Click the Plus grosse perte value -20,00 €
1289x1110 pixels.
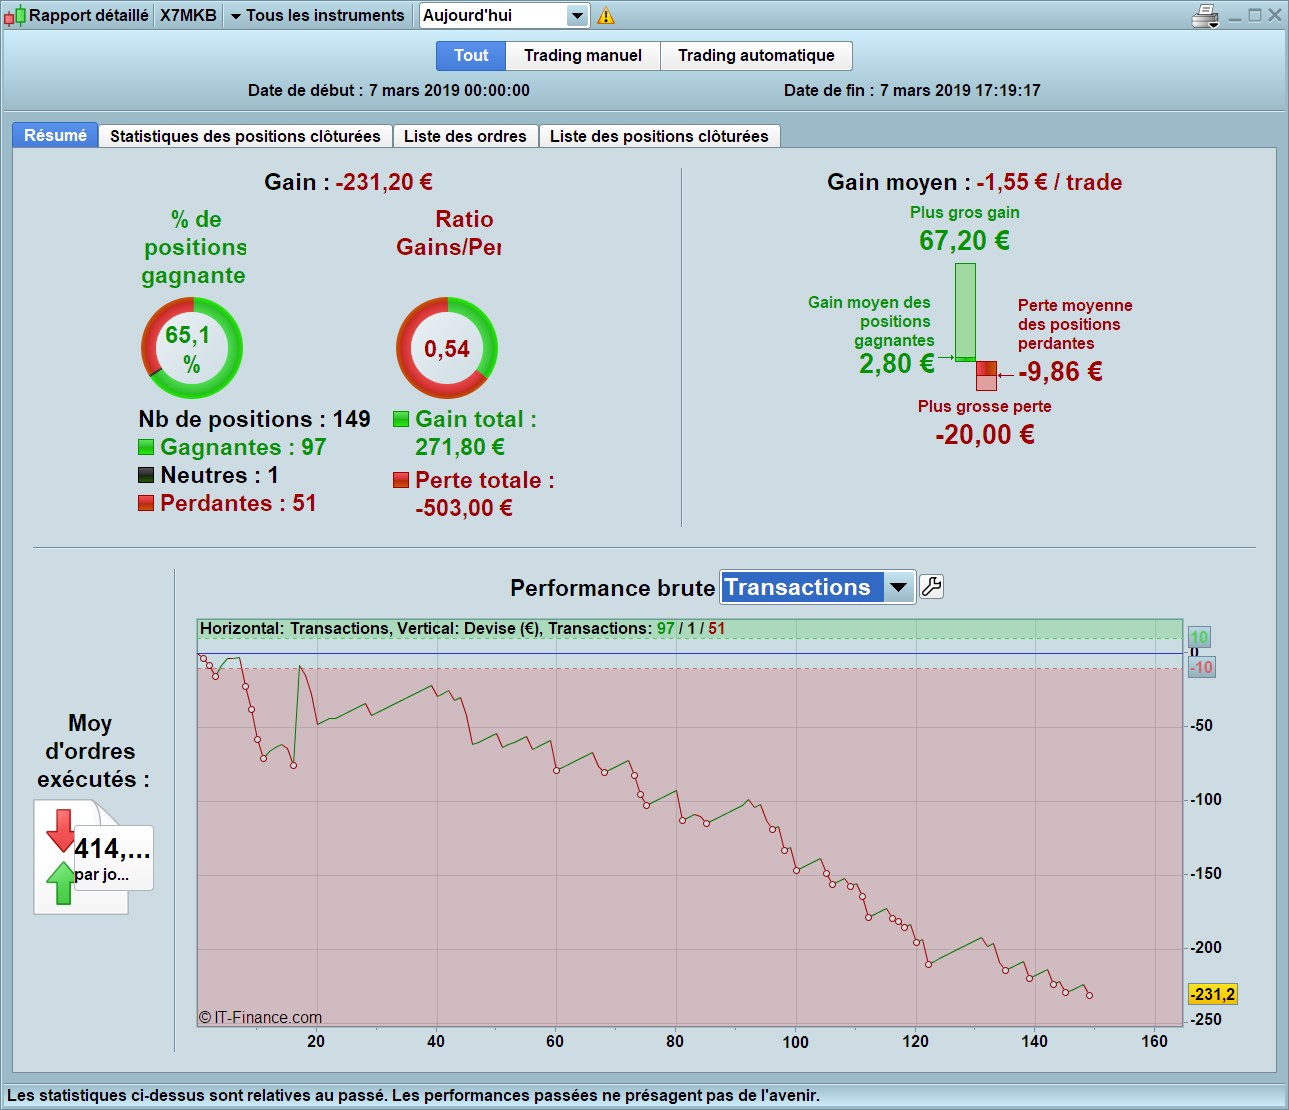click(985, 435)
